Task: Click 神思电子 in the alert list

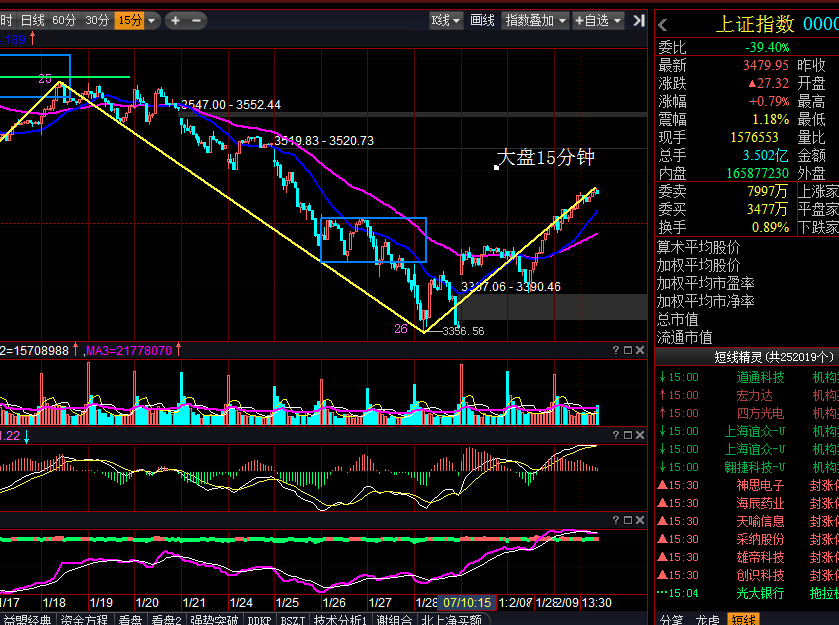Action: [x=760, y=485]
